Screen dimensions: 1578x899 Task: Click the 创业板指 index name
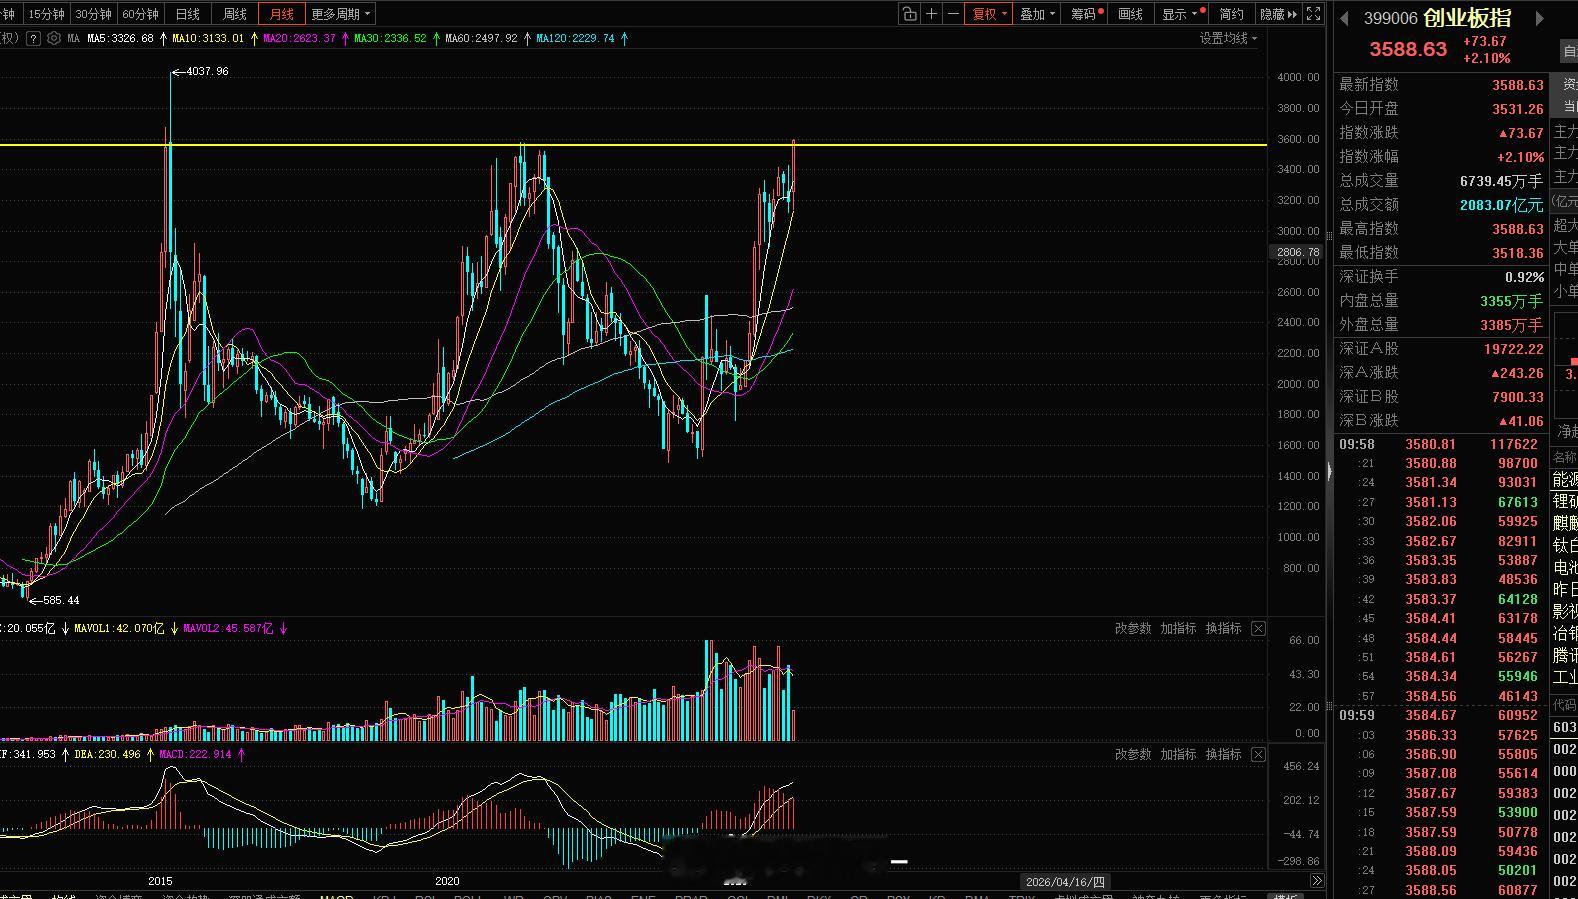(x=1467, y=18)
